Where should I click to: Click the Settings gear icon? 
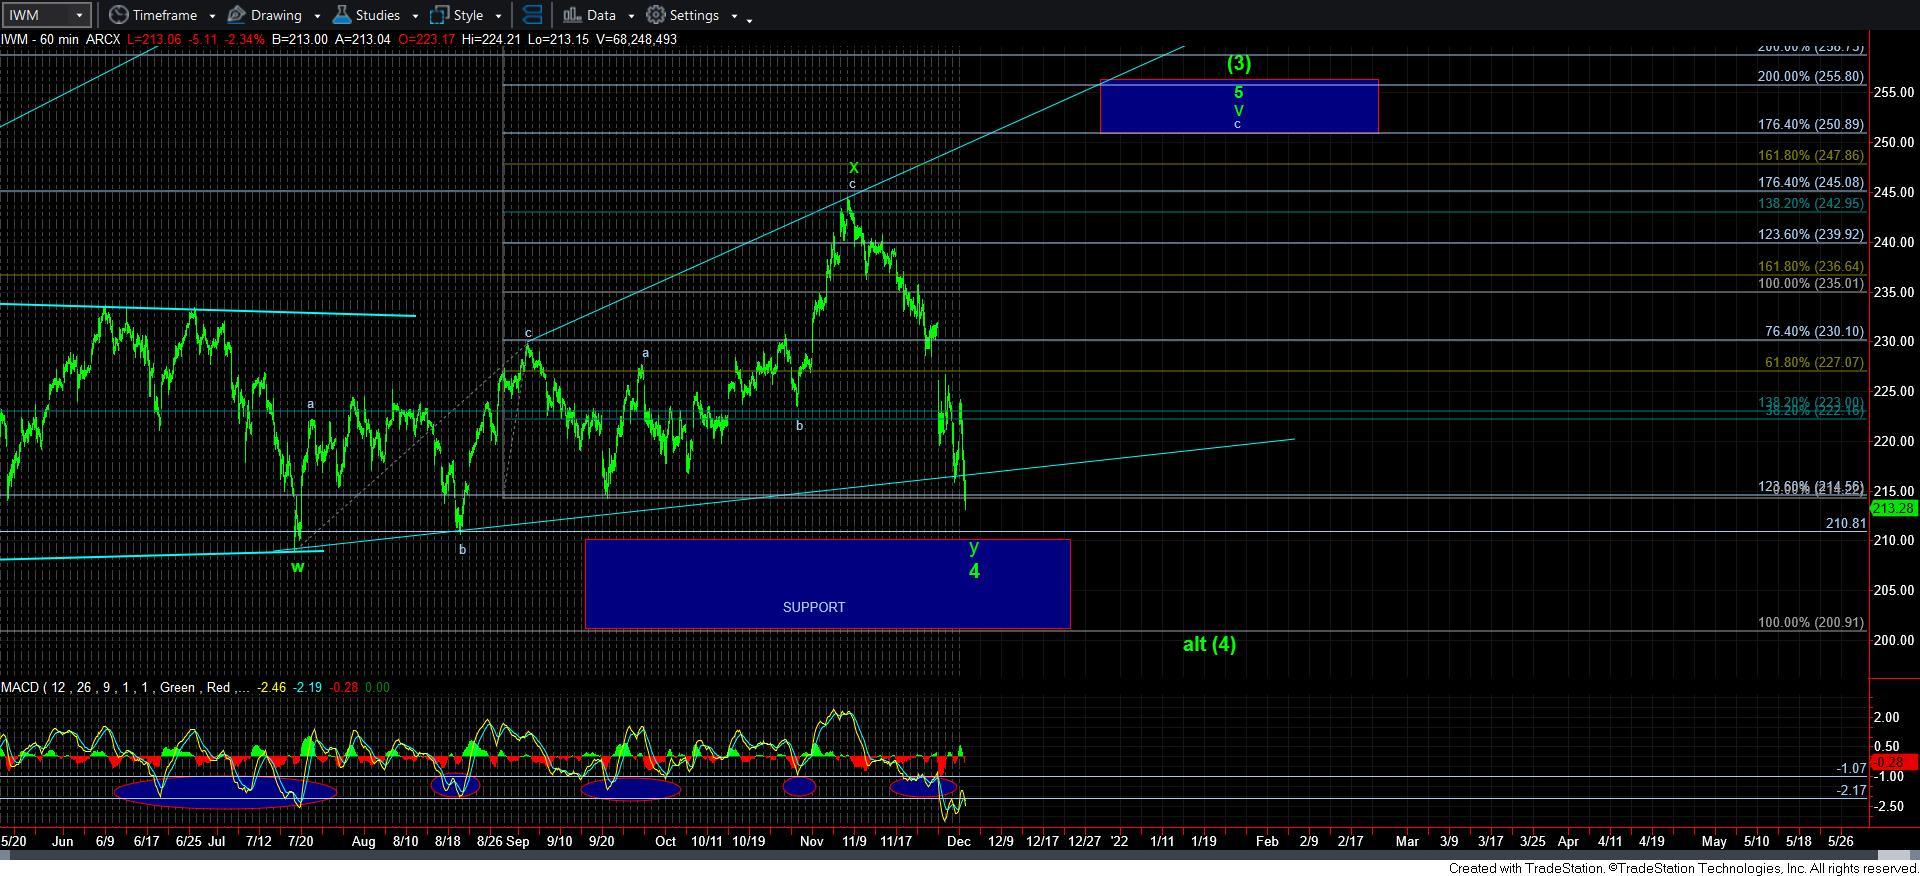tap(656, 15)
